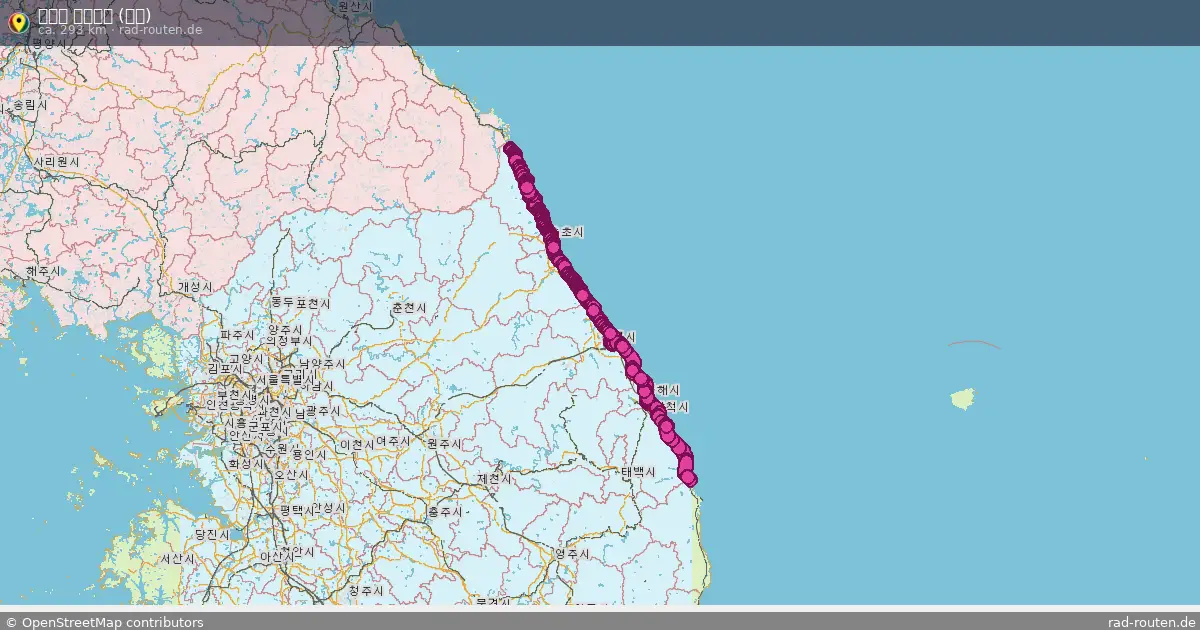Image resolution: width=1200 pixels, height=630 pixels.
Task: Click the 원산시 map label
Action: [x=355, y=7]
